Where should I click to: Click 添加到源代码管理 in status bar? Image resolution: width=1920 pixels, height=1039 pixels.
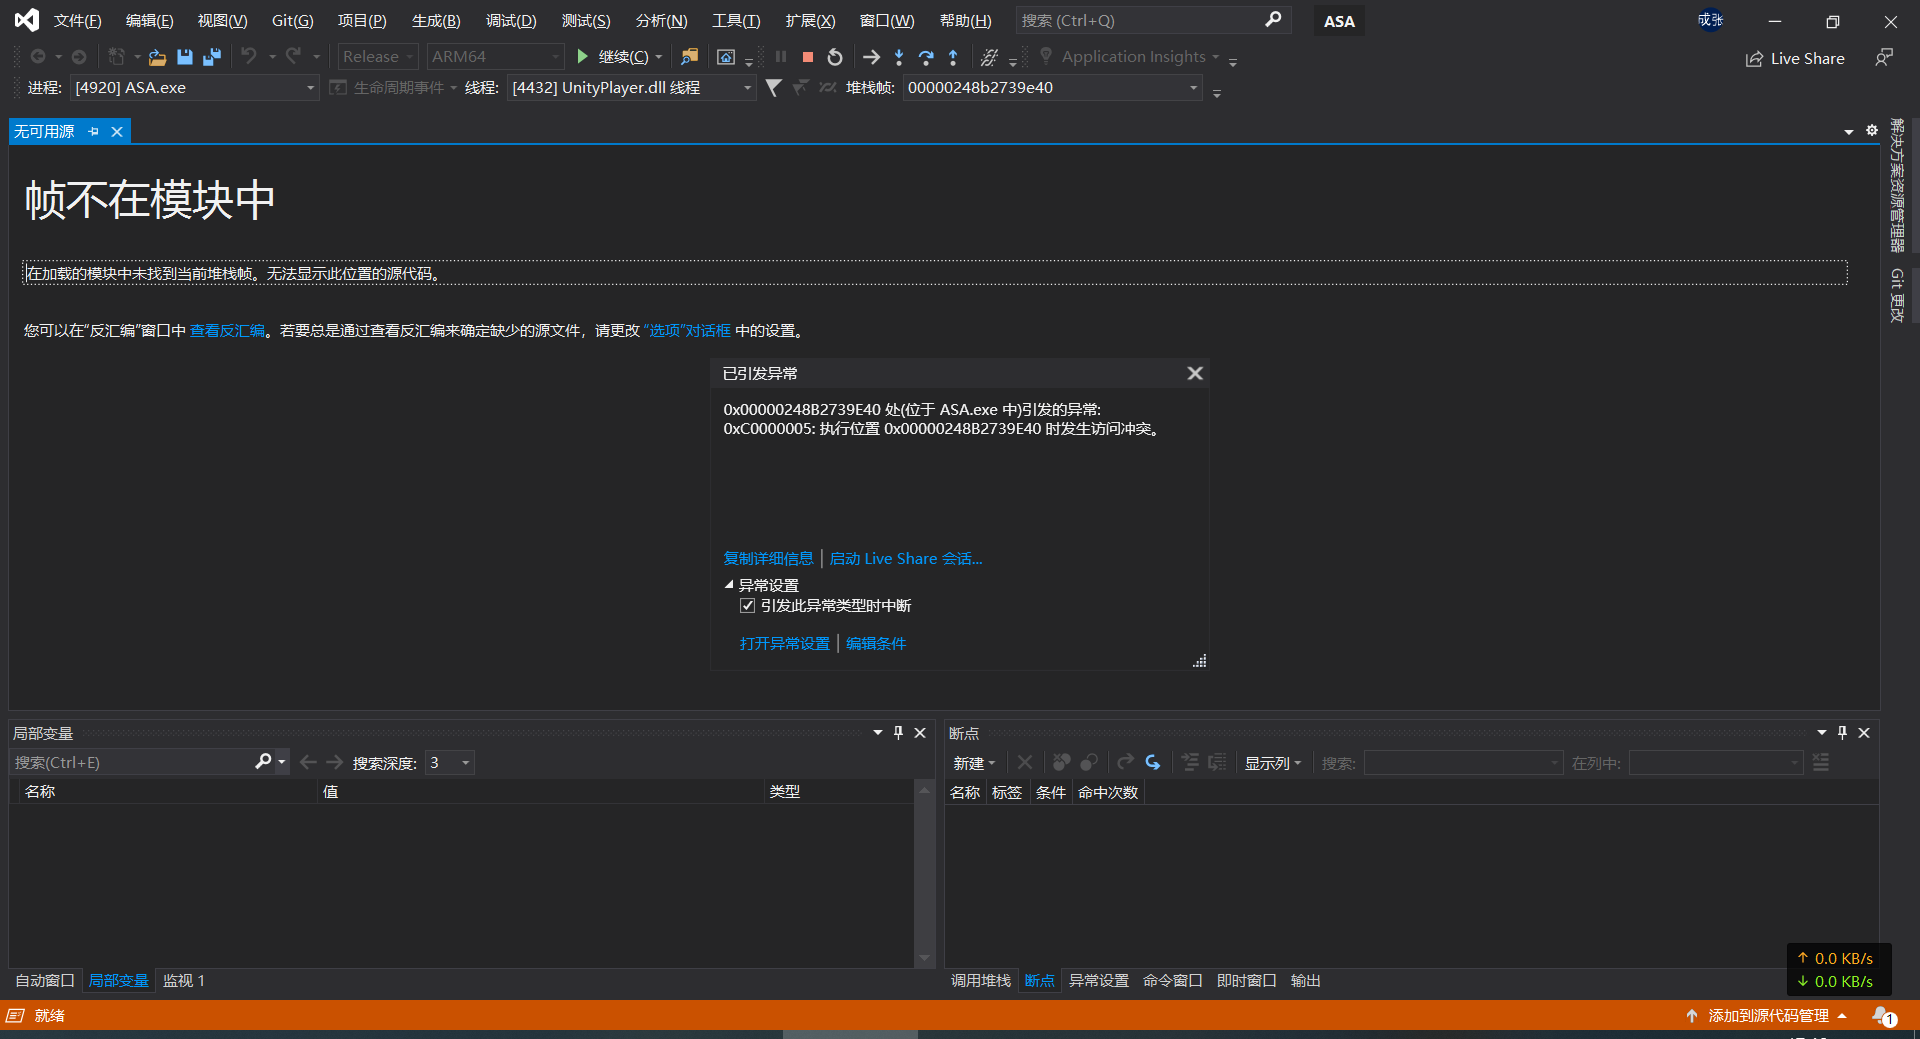[1768, 1016]
